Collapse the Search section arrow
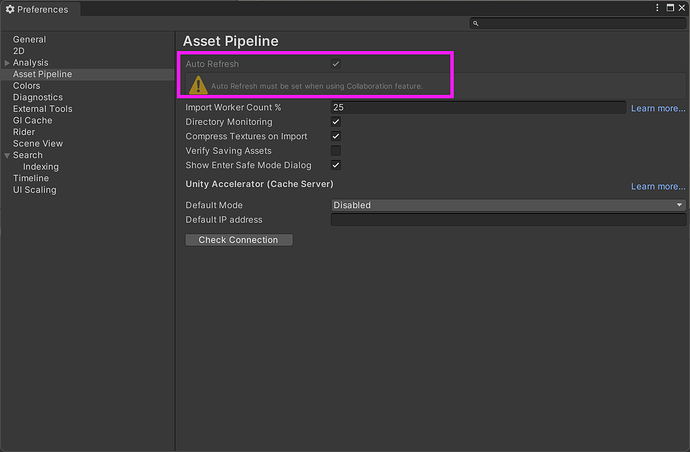This screenshot has height=452, width=690. [7, 155]
